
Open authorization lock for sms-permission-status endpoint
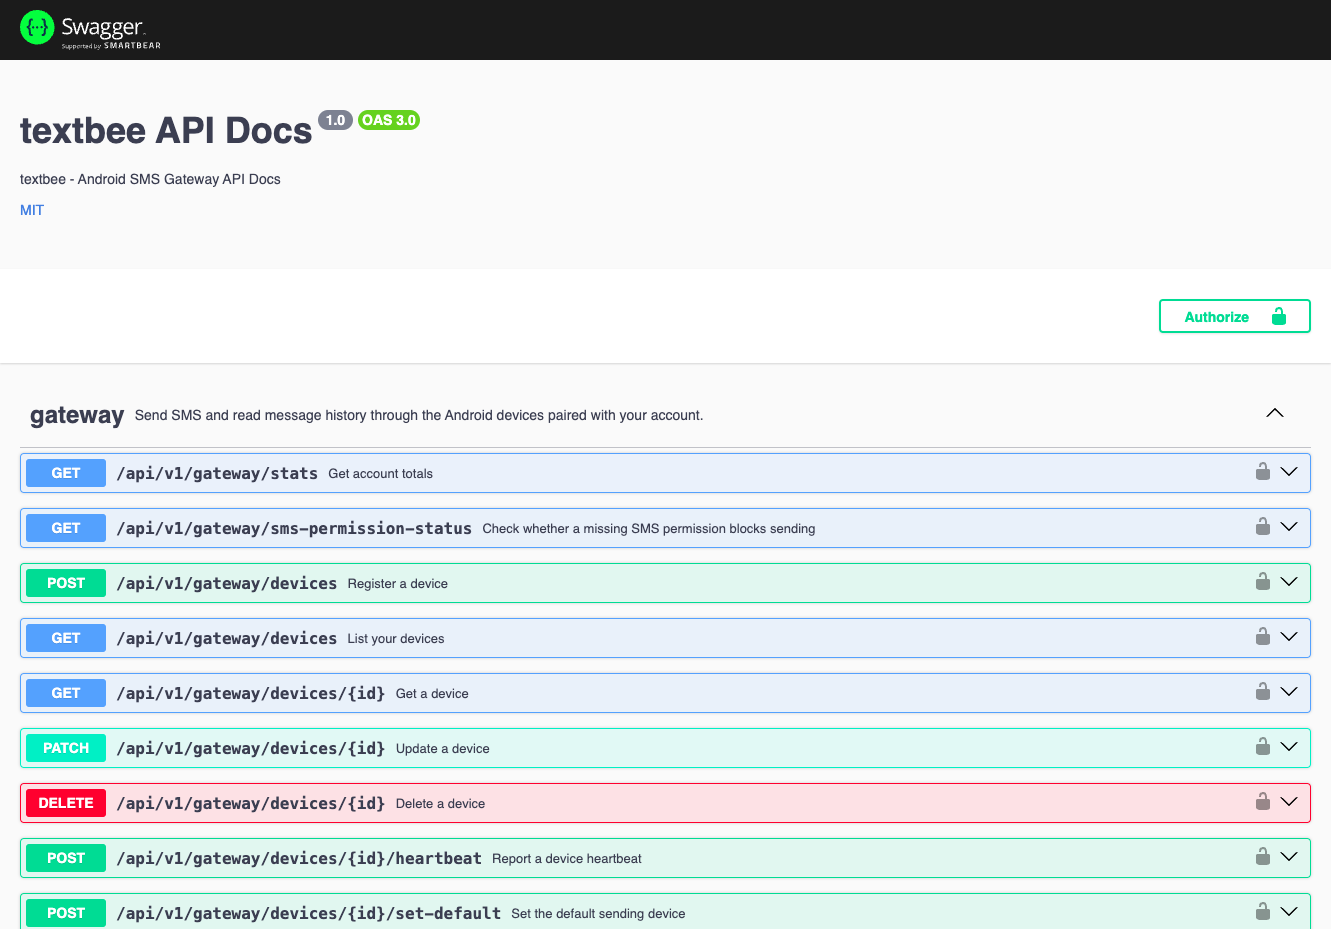[1263, 527]
